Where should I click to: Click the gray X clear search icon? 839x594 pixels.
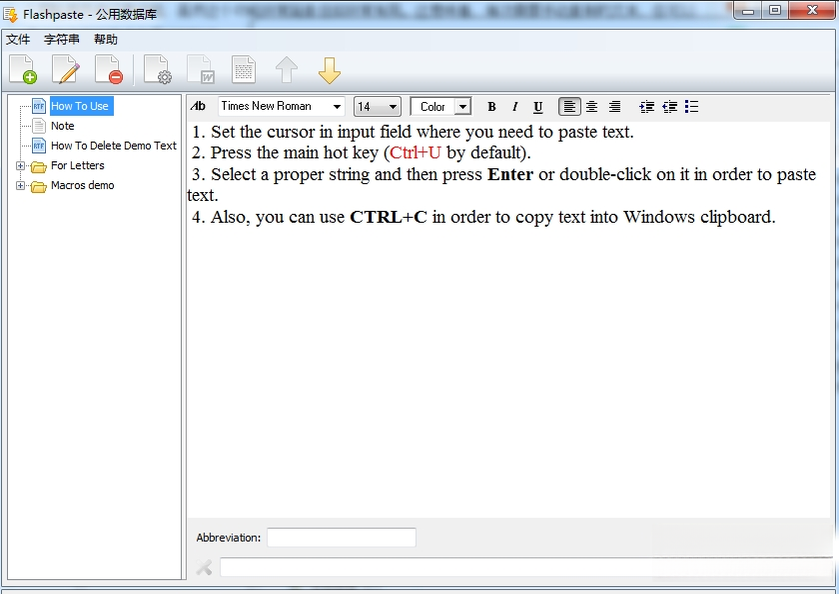coord(204,567)
